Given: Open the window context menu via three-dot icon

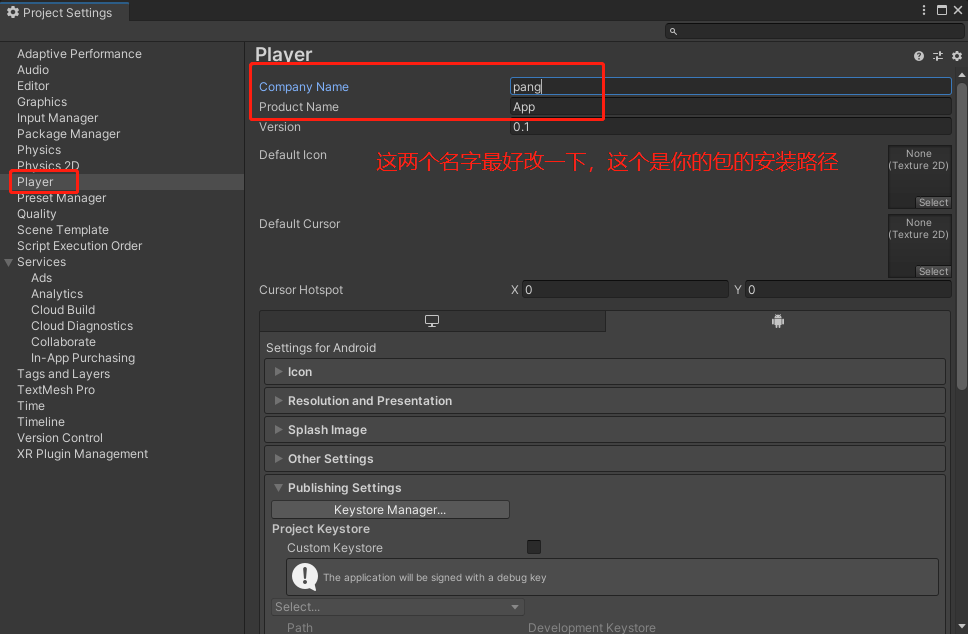Looking at the screenshot, I should [x=924, y=9].
